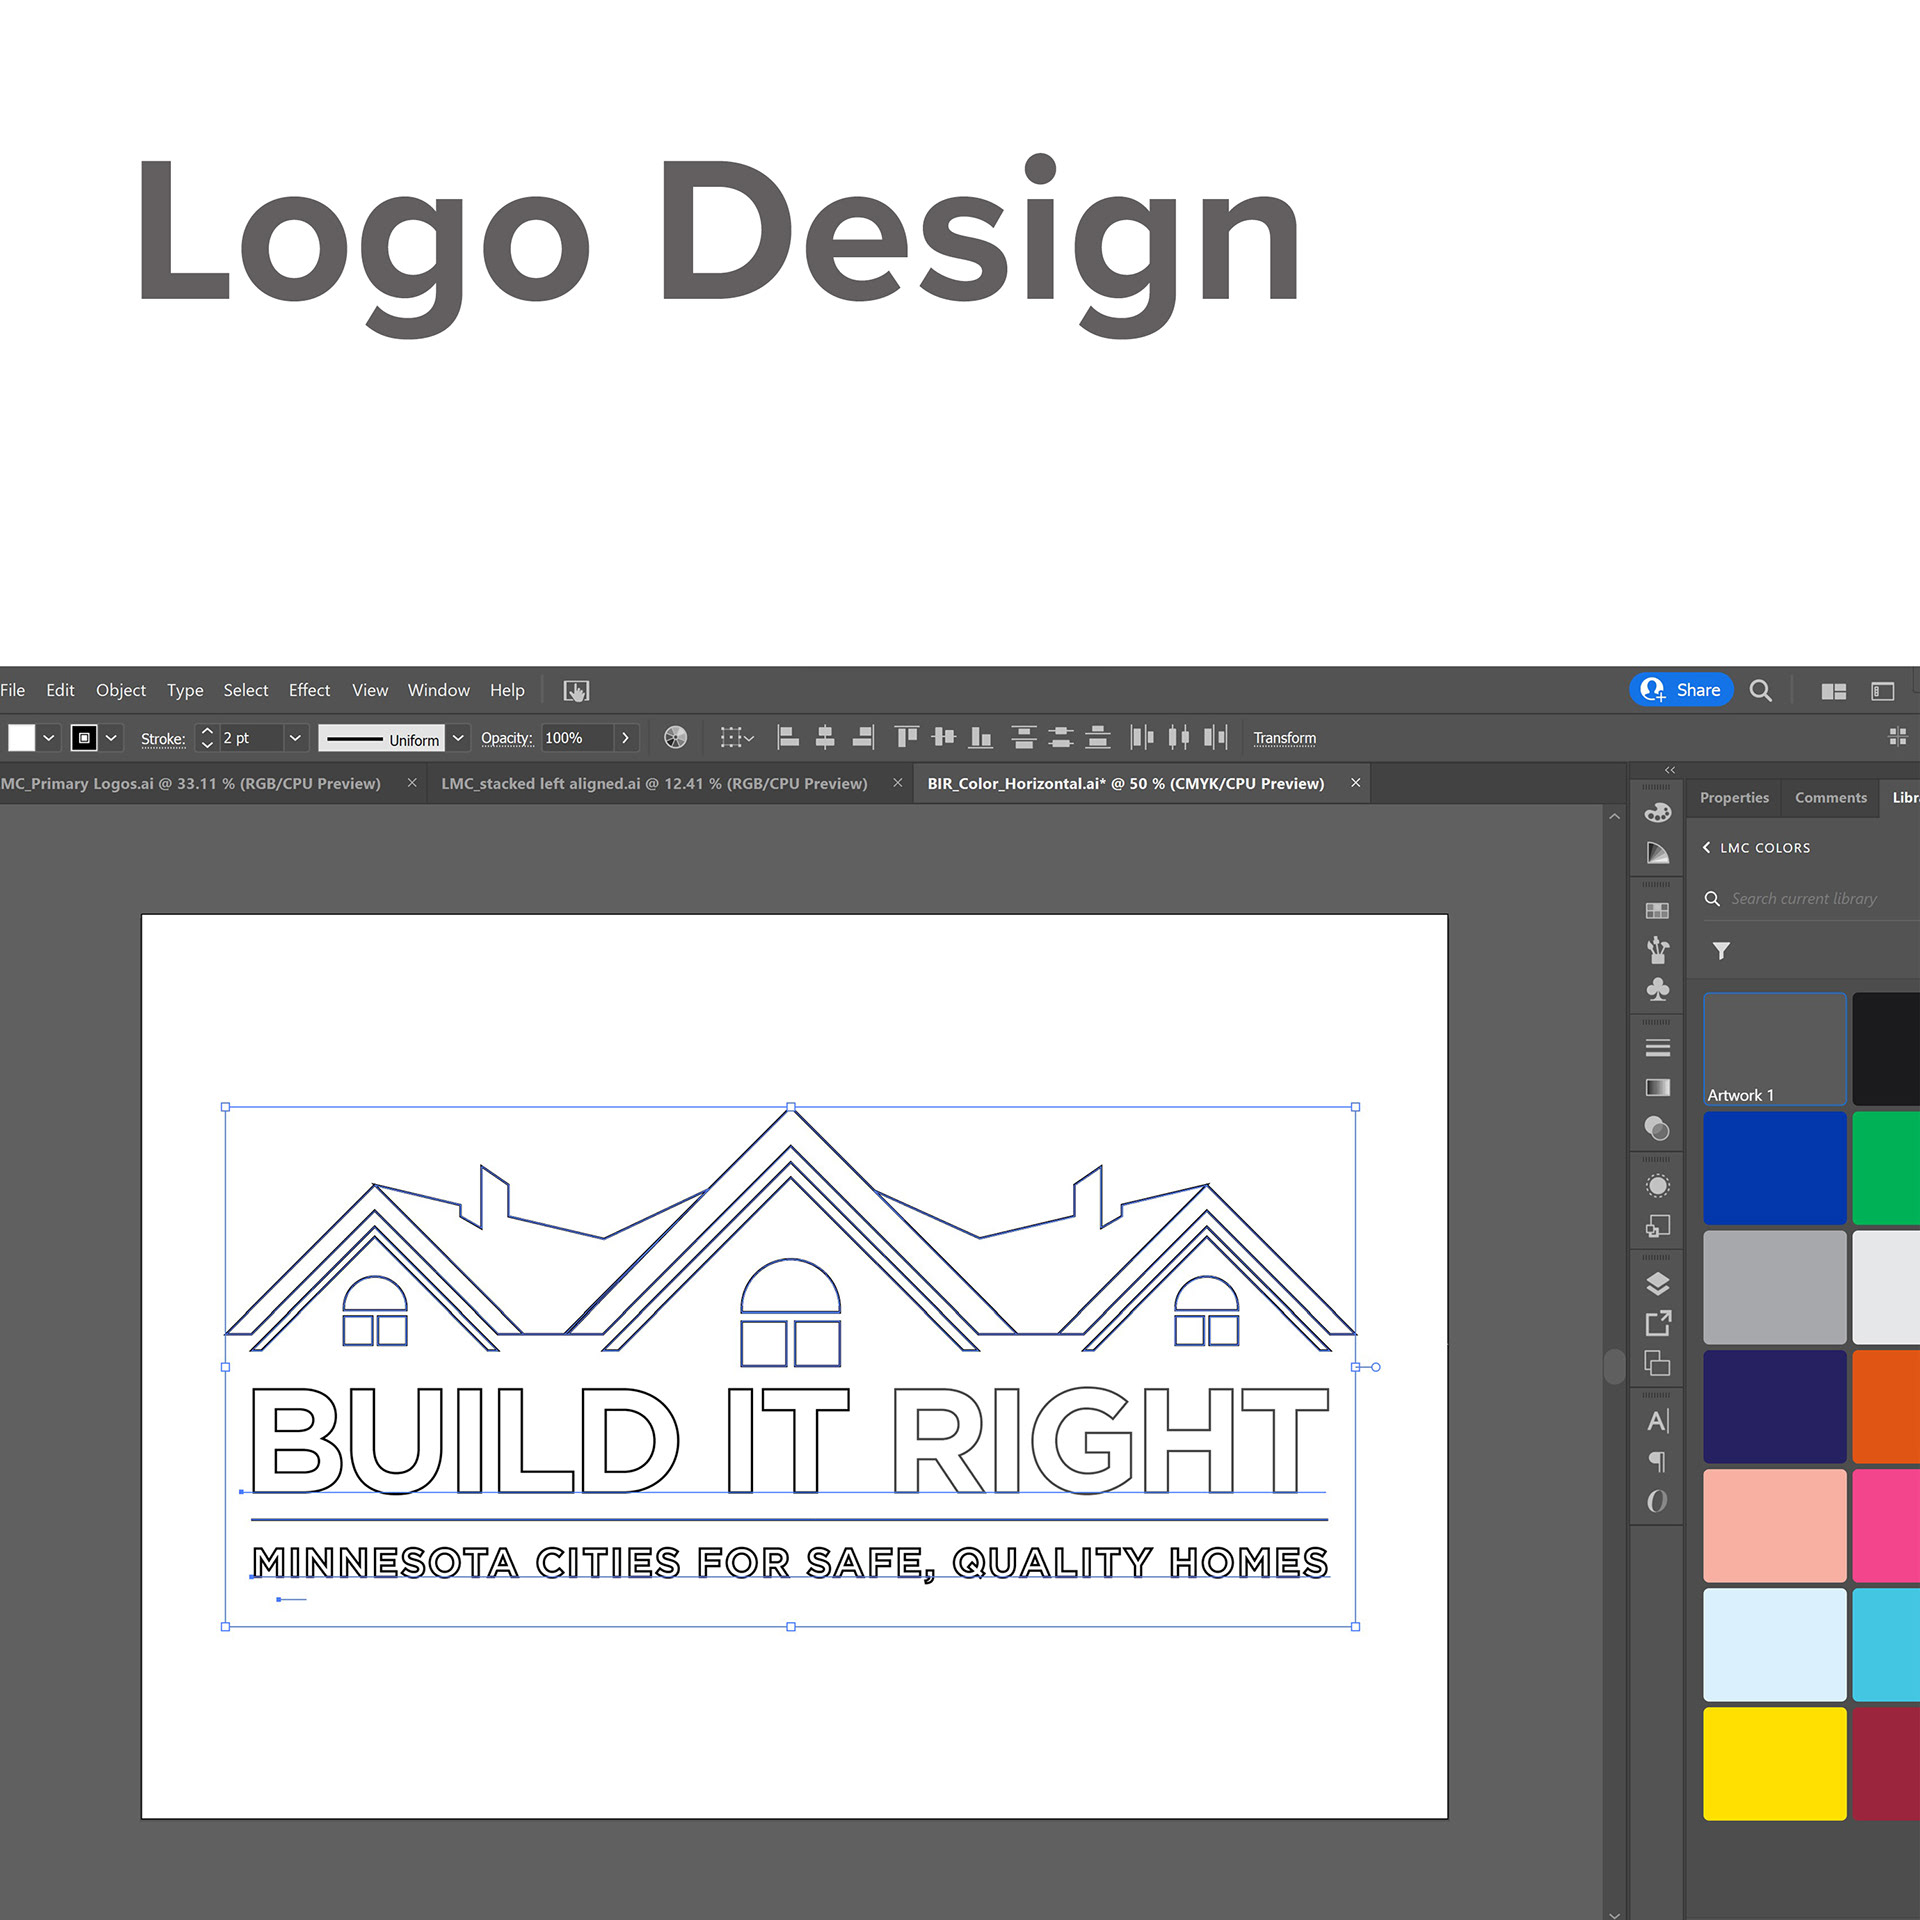Click Vertical Distribute Center icon
This screenshot has height=1920, width=1920.
point(1060,738)
